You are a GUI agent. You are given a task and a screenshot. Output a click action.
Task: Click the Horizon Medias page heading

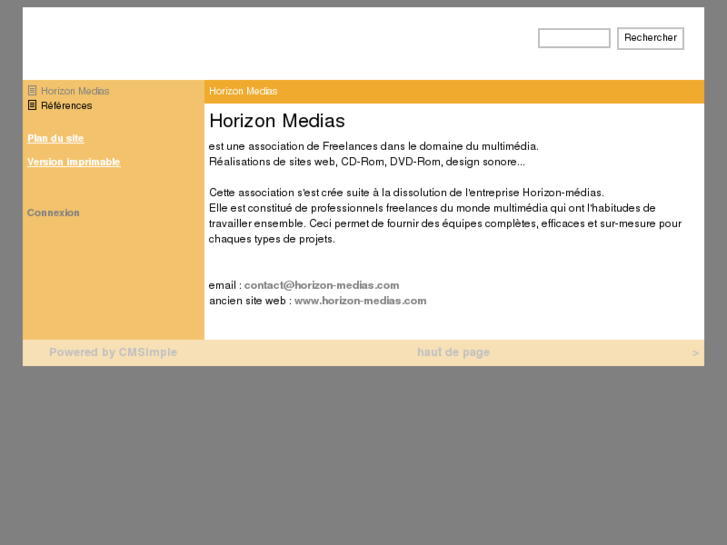click(277, 121)
